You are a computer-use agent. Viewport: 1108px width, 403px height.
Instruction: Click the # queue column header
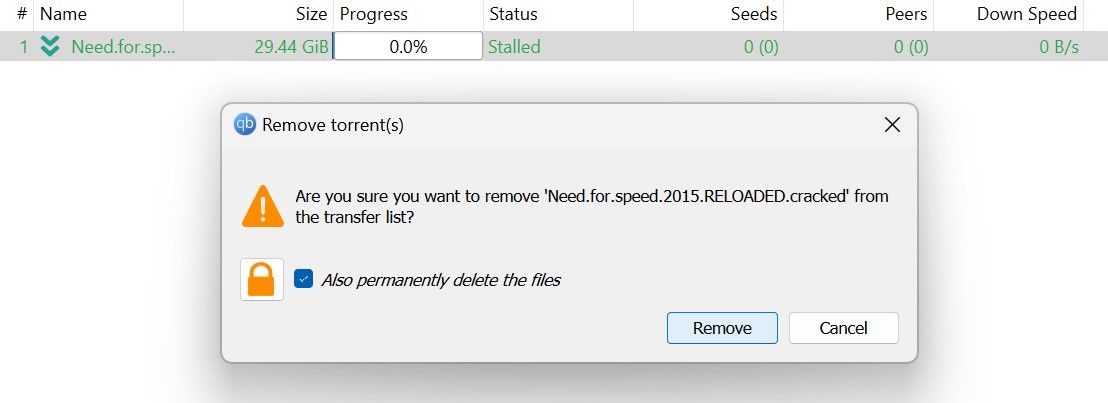21,14
